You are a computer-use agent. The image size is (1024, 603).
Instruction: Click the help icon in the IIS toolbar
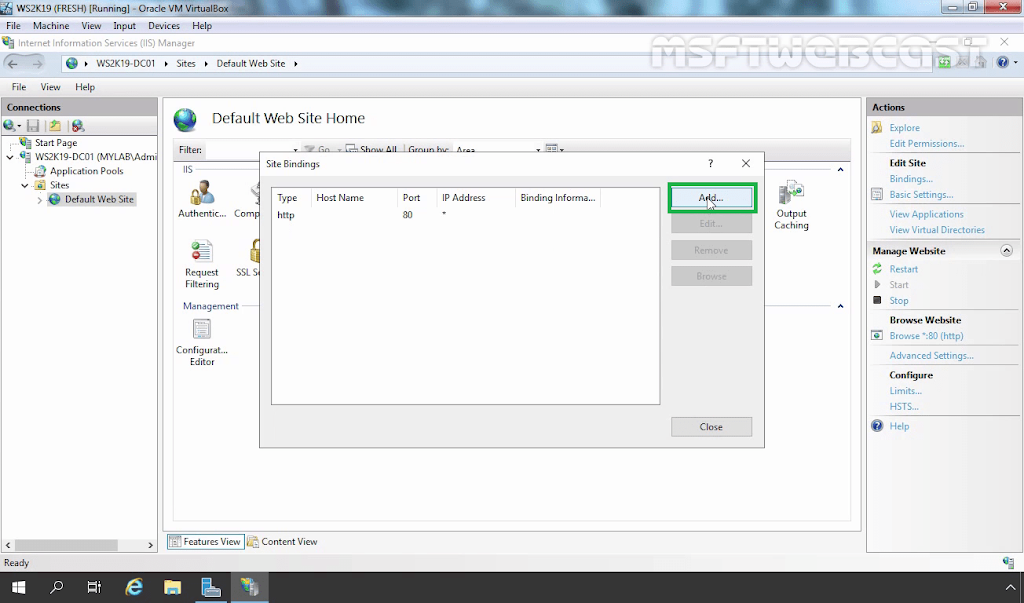[x=1003, y=63]
